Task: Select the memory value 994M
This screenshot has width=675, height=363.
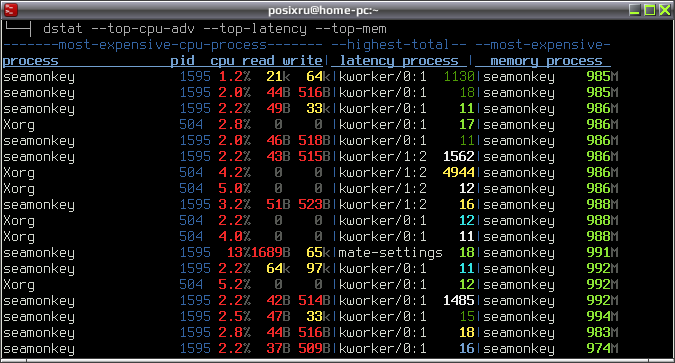Action: [x=602, y=317]
